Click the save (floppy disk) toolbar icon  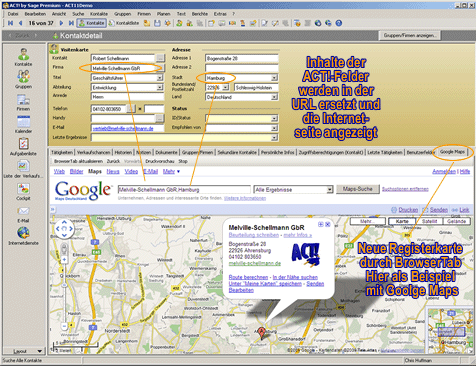tap(157, 23)
